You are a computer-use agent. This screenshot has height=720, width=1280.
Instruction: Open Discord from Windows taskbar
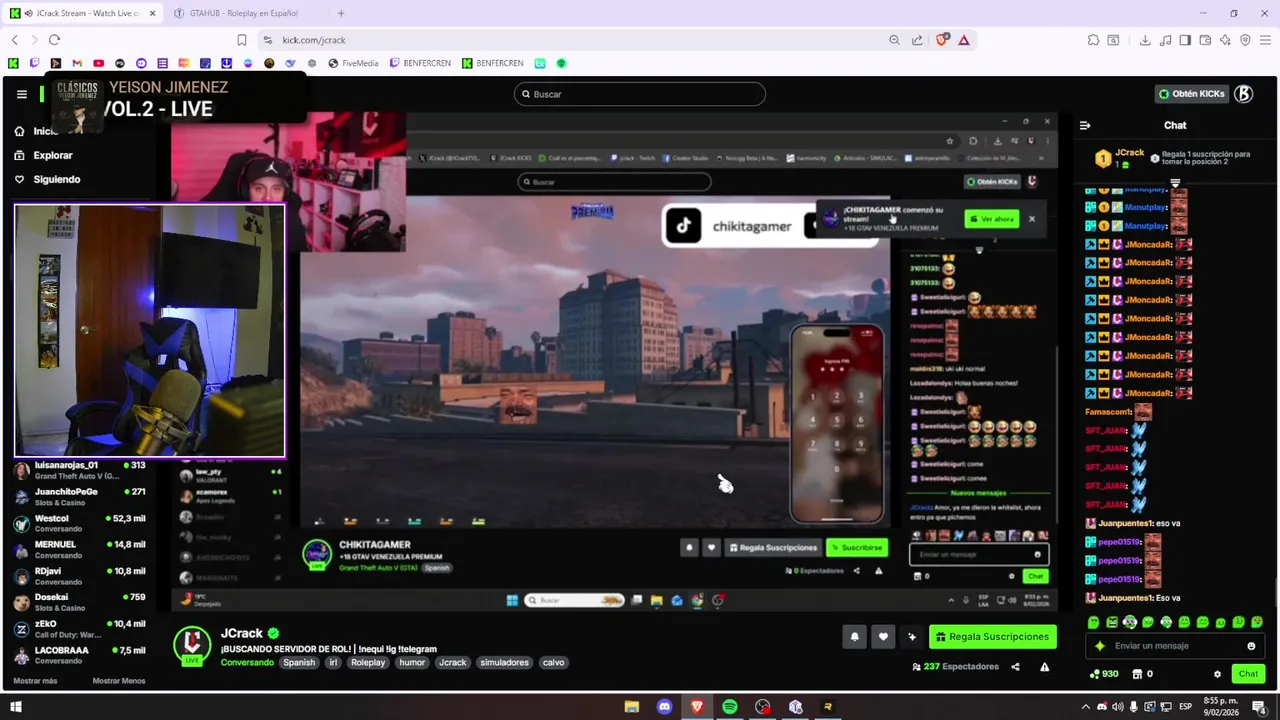coord(665,707)
